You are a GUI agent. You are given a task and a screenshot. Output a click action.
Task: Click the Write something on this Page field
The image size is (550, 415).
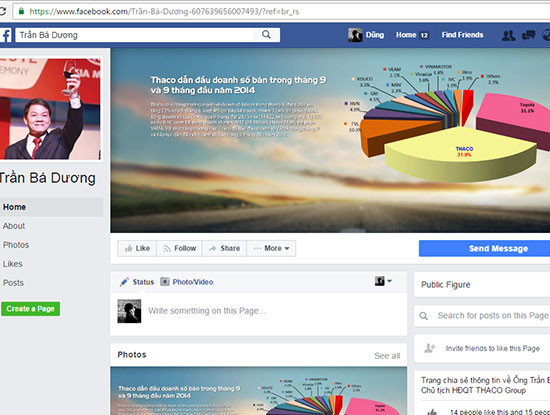pyautogui.click(x=207, y=311)
